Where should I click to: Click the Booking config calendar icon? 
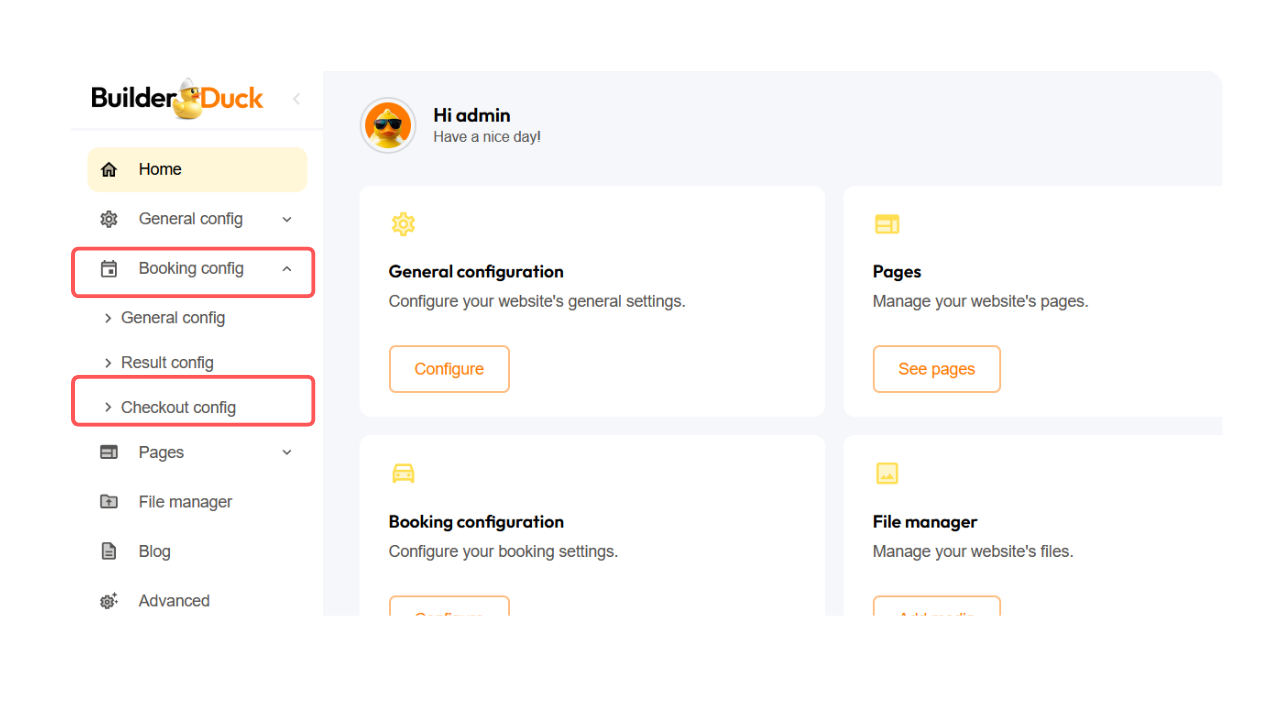pyautogui.click(x=109, y=269)
